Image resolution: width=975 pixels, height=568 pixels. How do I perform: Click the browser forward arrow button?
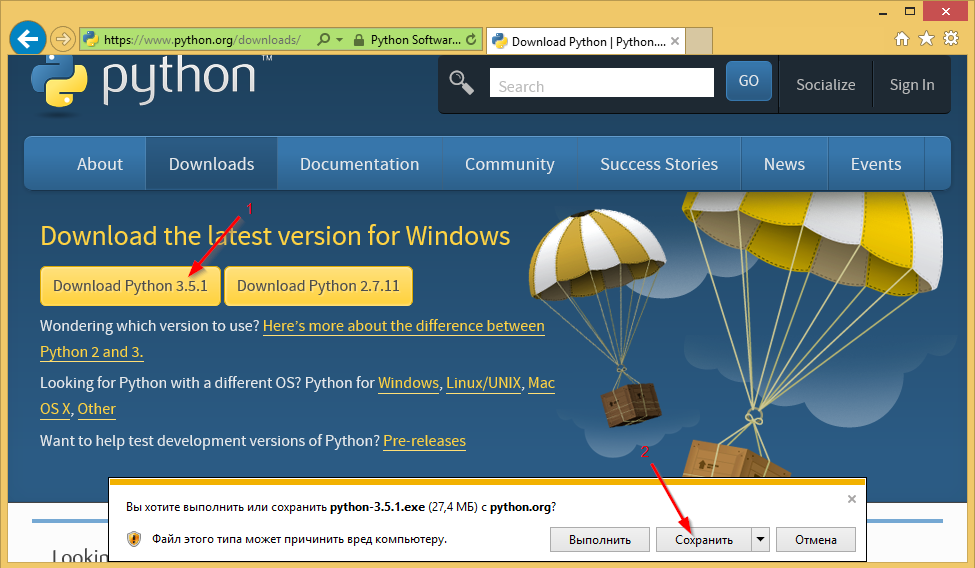click(x=62, y=39)
